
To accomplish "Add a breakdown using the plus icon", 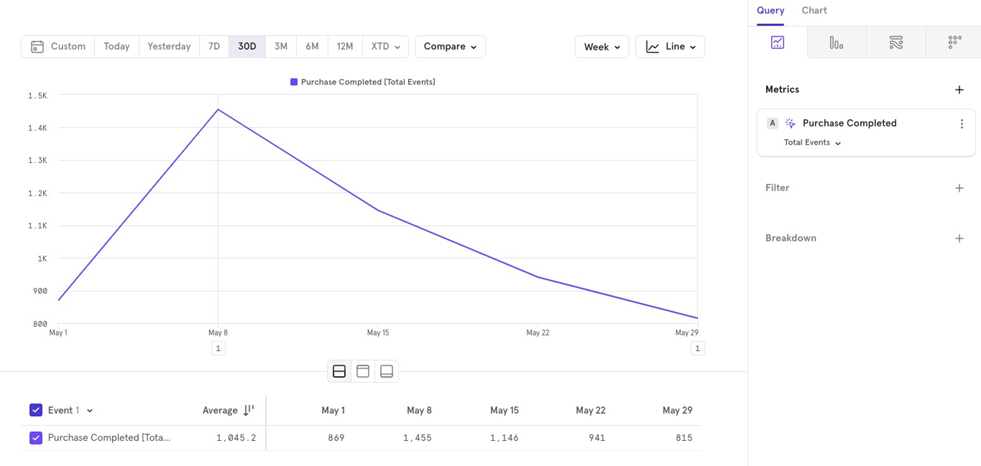I will pos(959,238).
